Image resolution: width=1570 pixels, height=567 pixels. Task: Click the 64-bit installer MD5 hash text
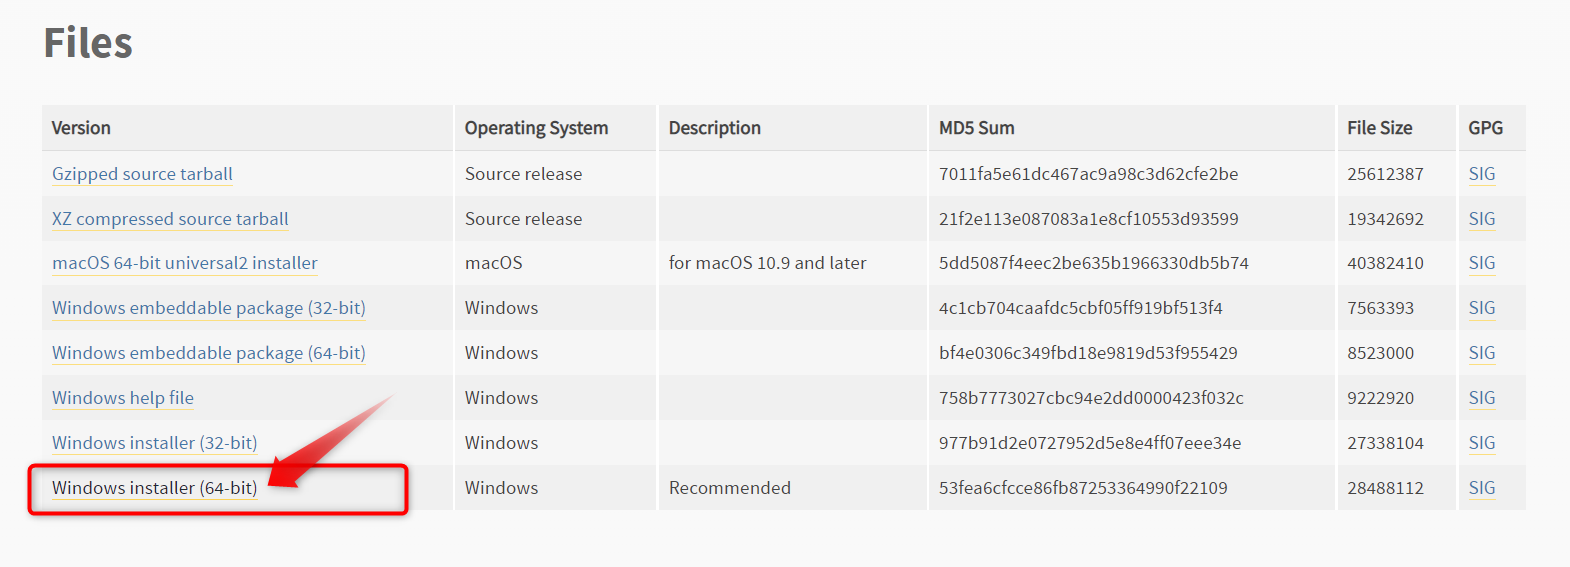click(1083, 488)
